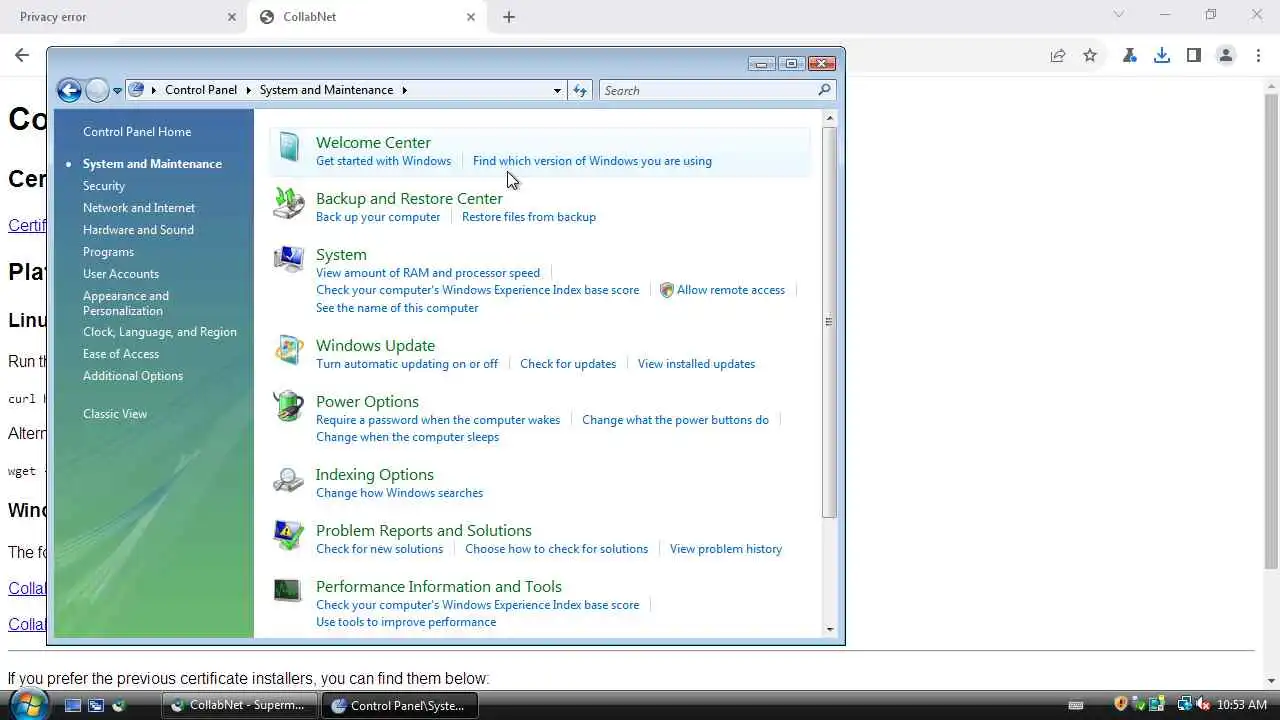Click the Performance Information and Tools icon
This screenshot has width=1280, height=720.
(x=288, y=591)
